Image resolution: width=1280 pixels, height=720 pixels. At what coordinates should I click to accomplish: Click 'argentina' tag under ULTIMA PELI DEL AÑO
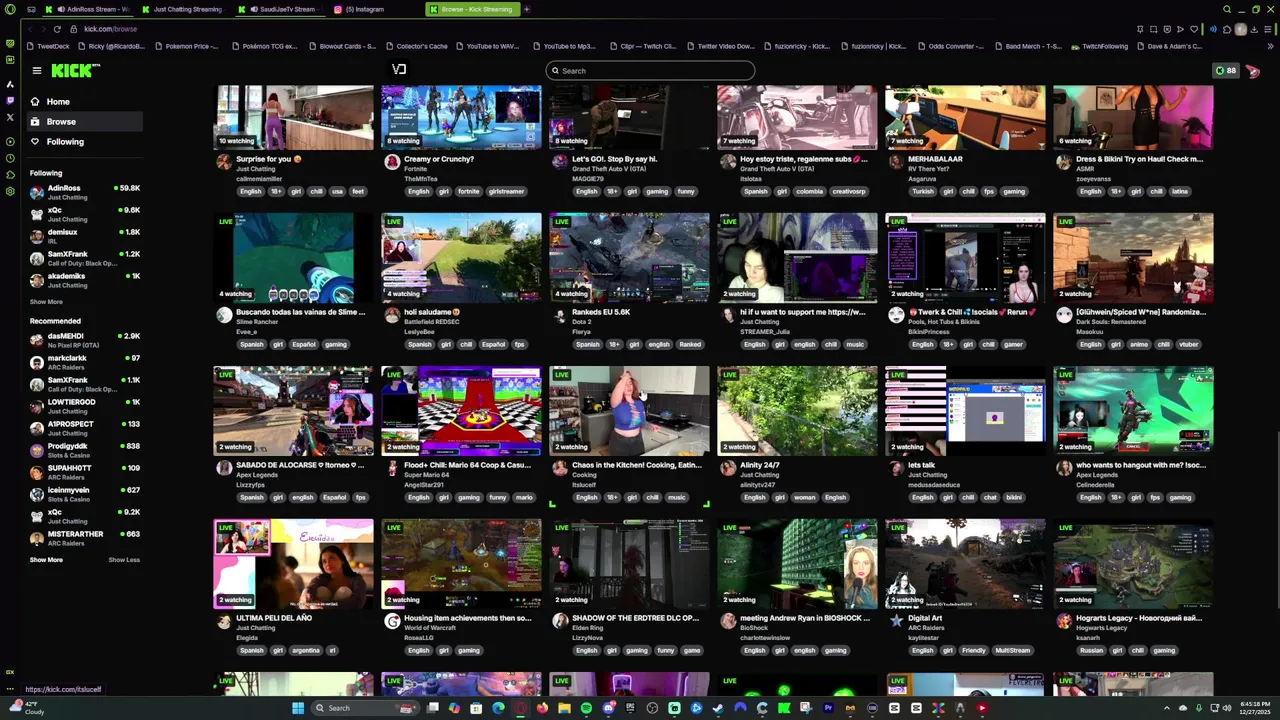point(306,650)
